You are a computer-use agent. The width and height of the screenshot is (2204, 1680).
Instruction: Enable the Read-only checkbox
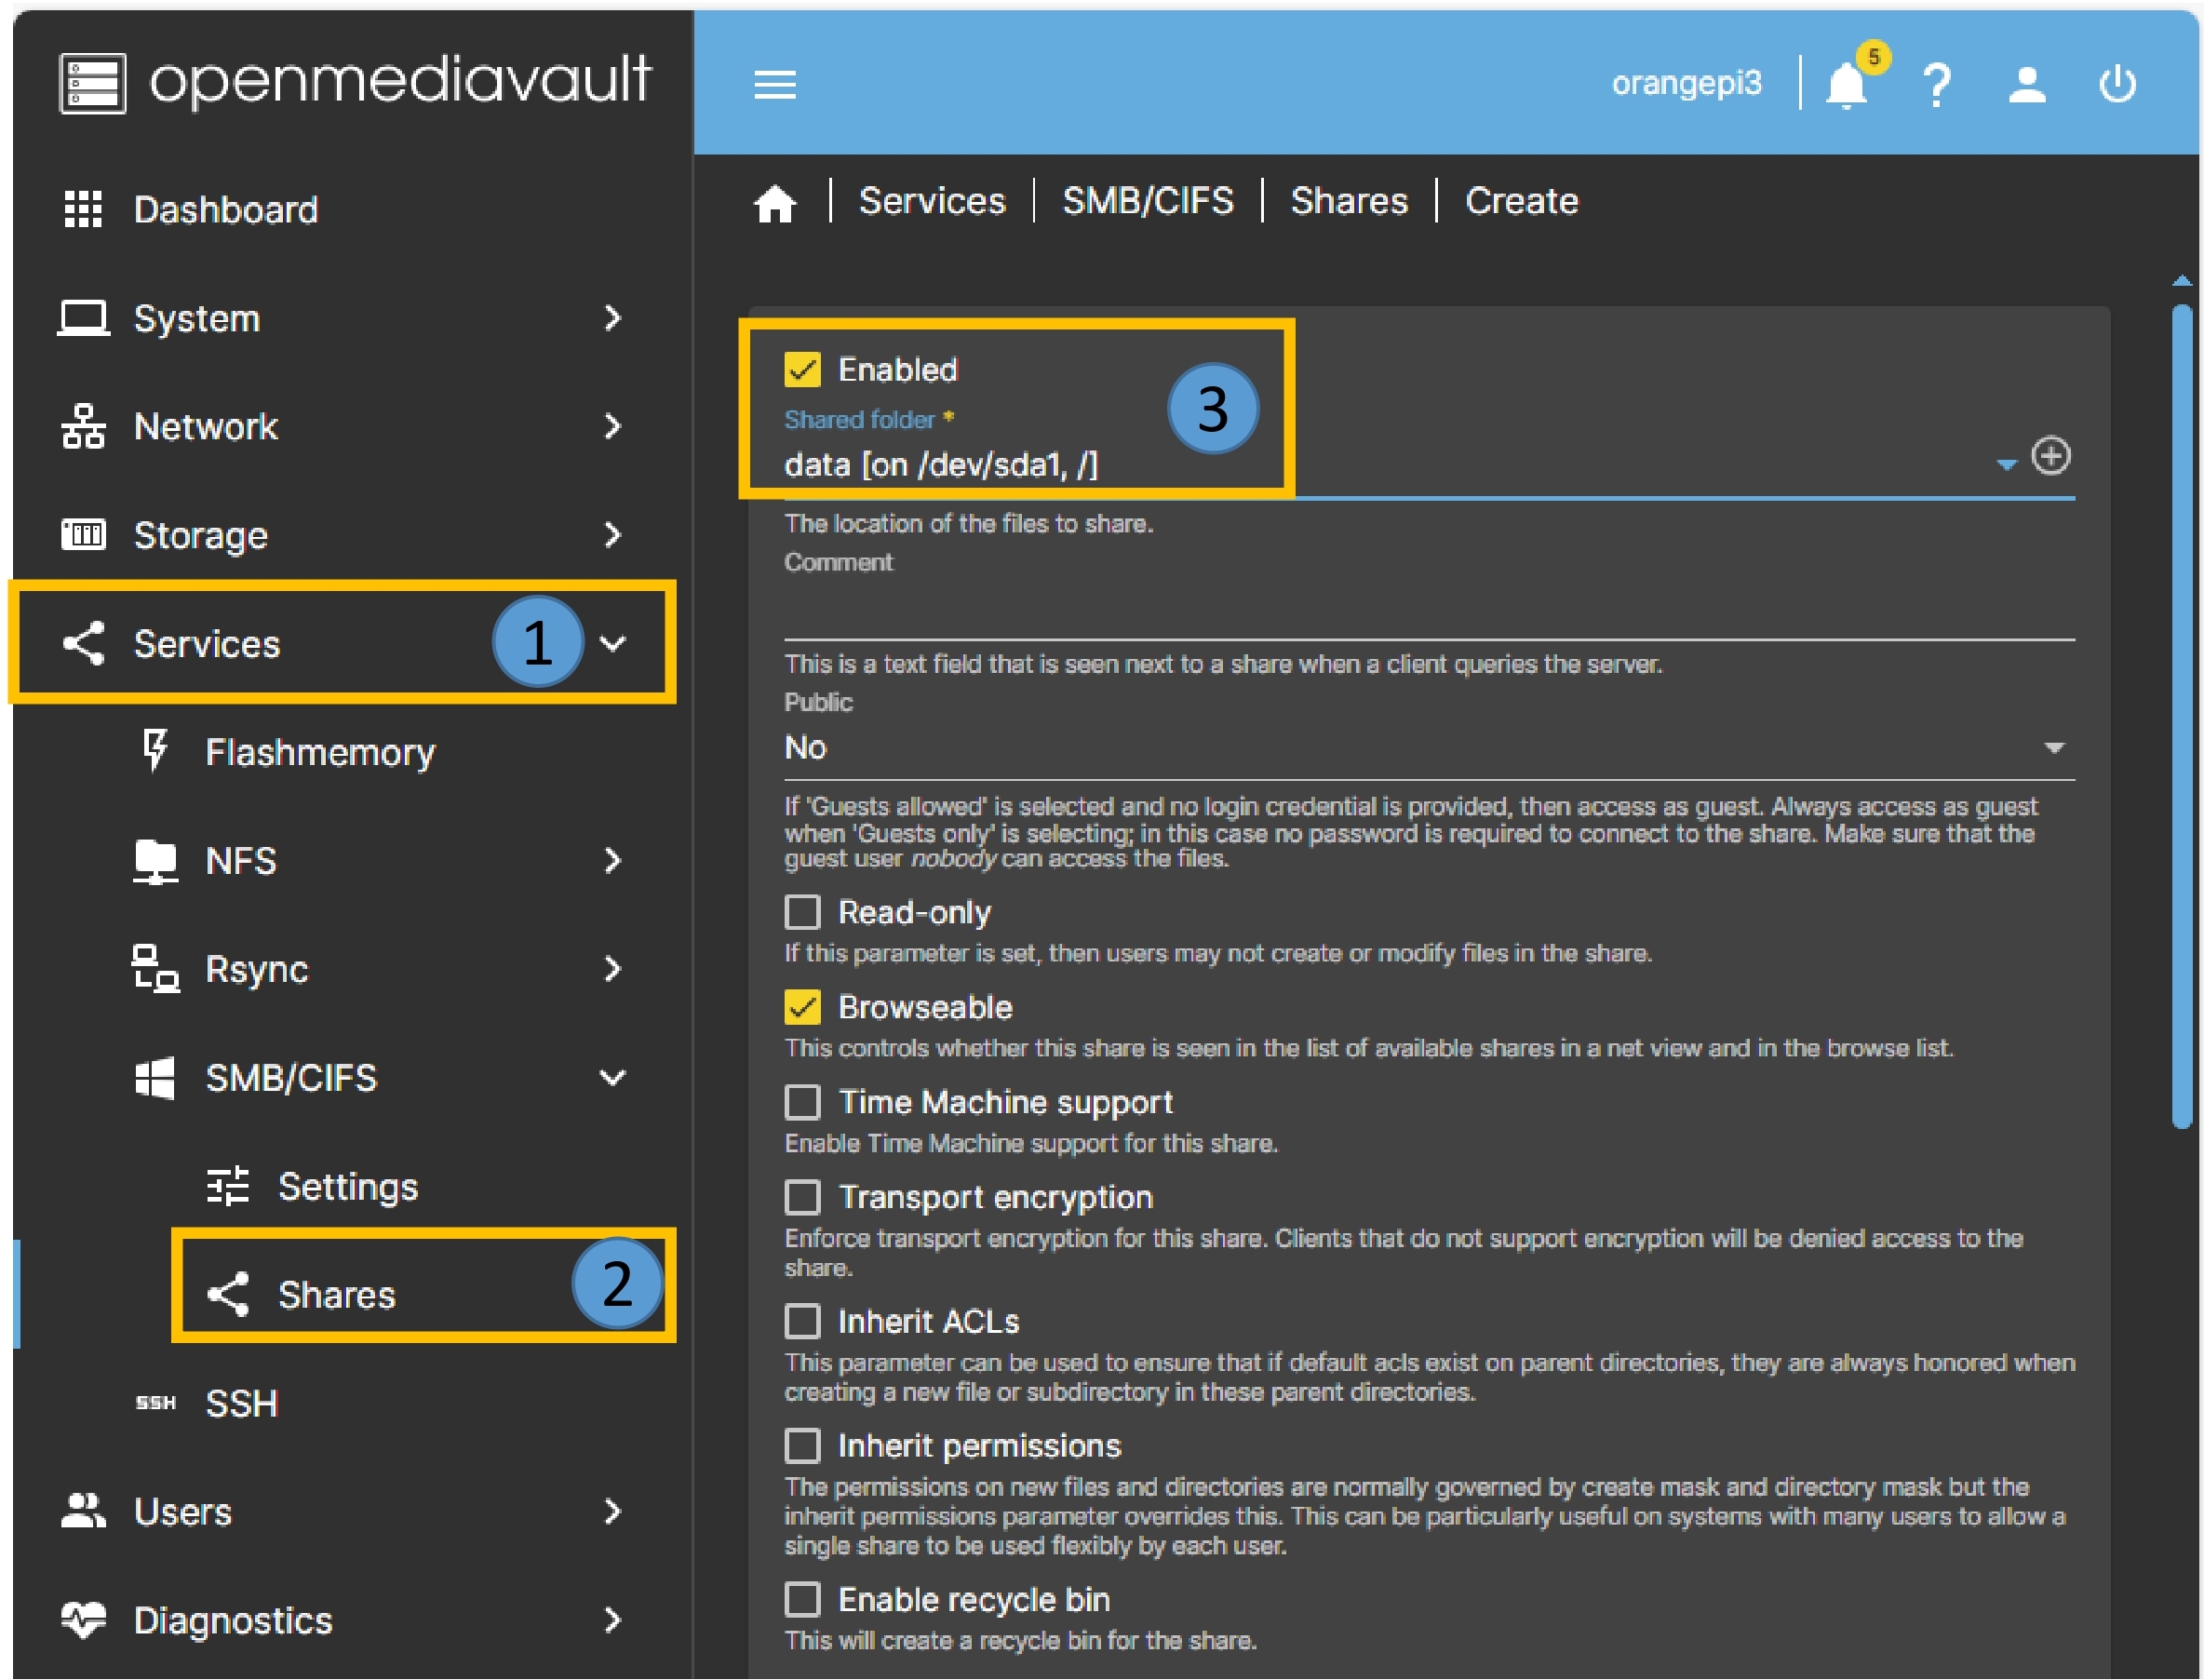coord(802,913)
